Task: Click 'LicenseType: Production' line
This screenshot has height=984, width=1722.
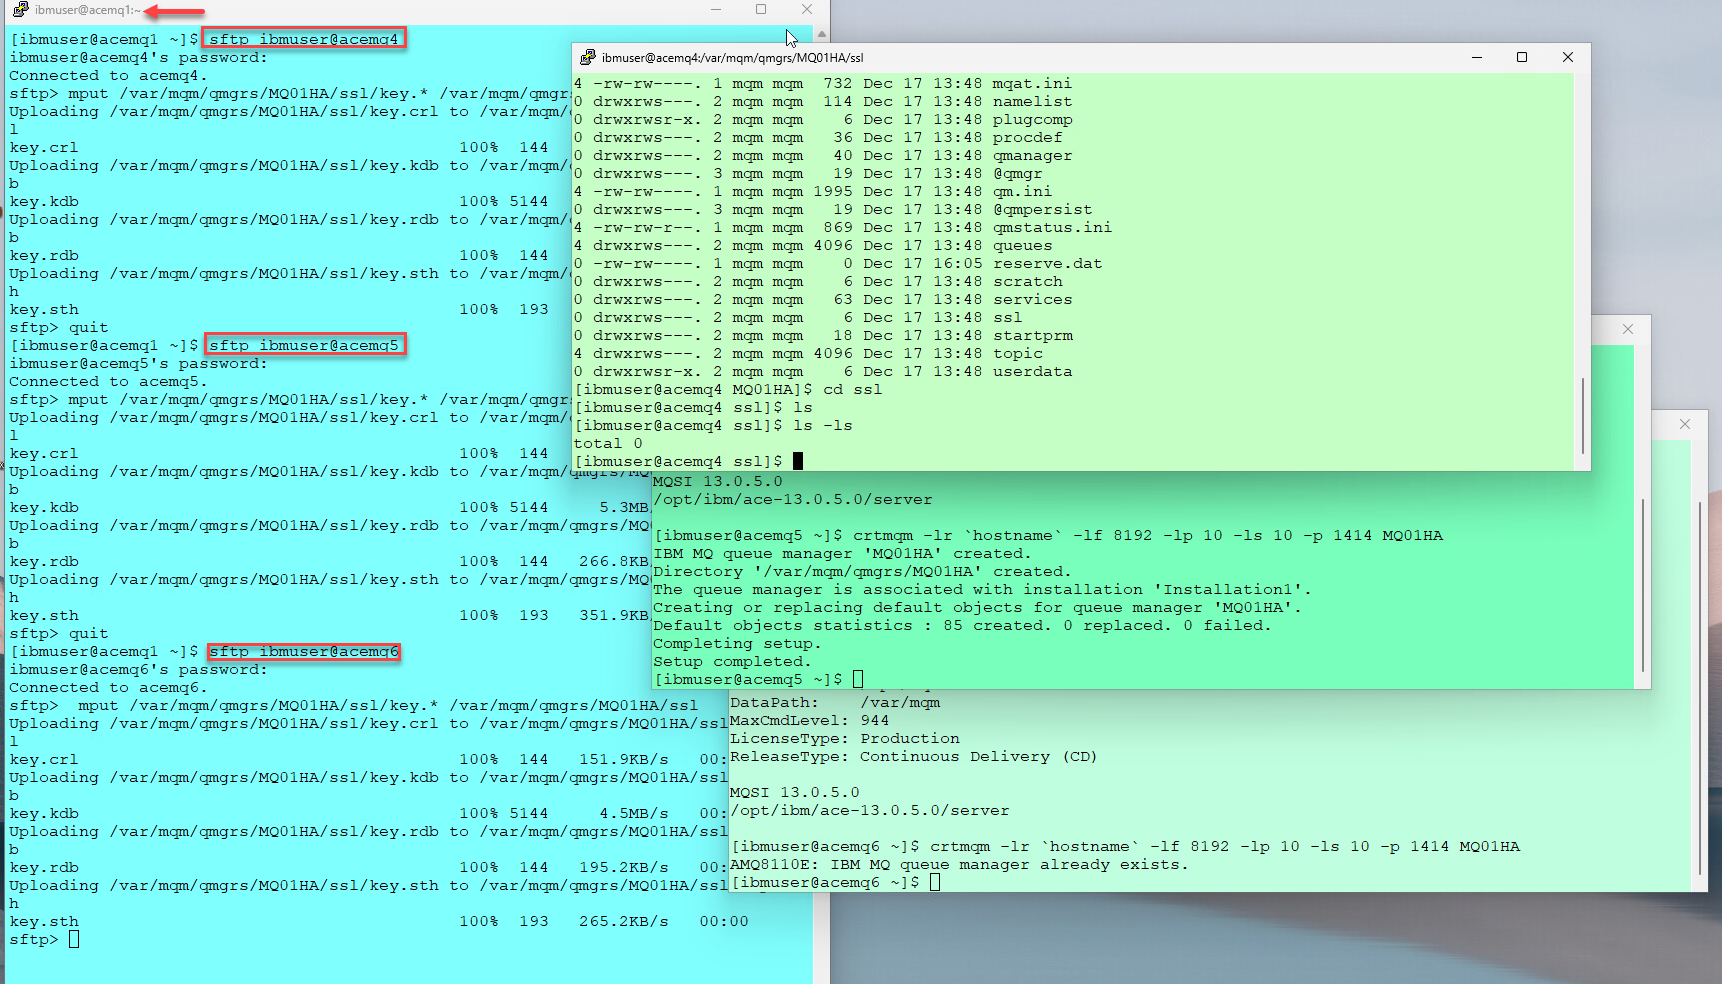Action: [x=845, y=738]
